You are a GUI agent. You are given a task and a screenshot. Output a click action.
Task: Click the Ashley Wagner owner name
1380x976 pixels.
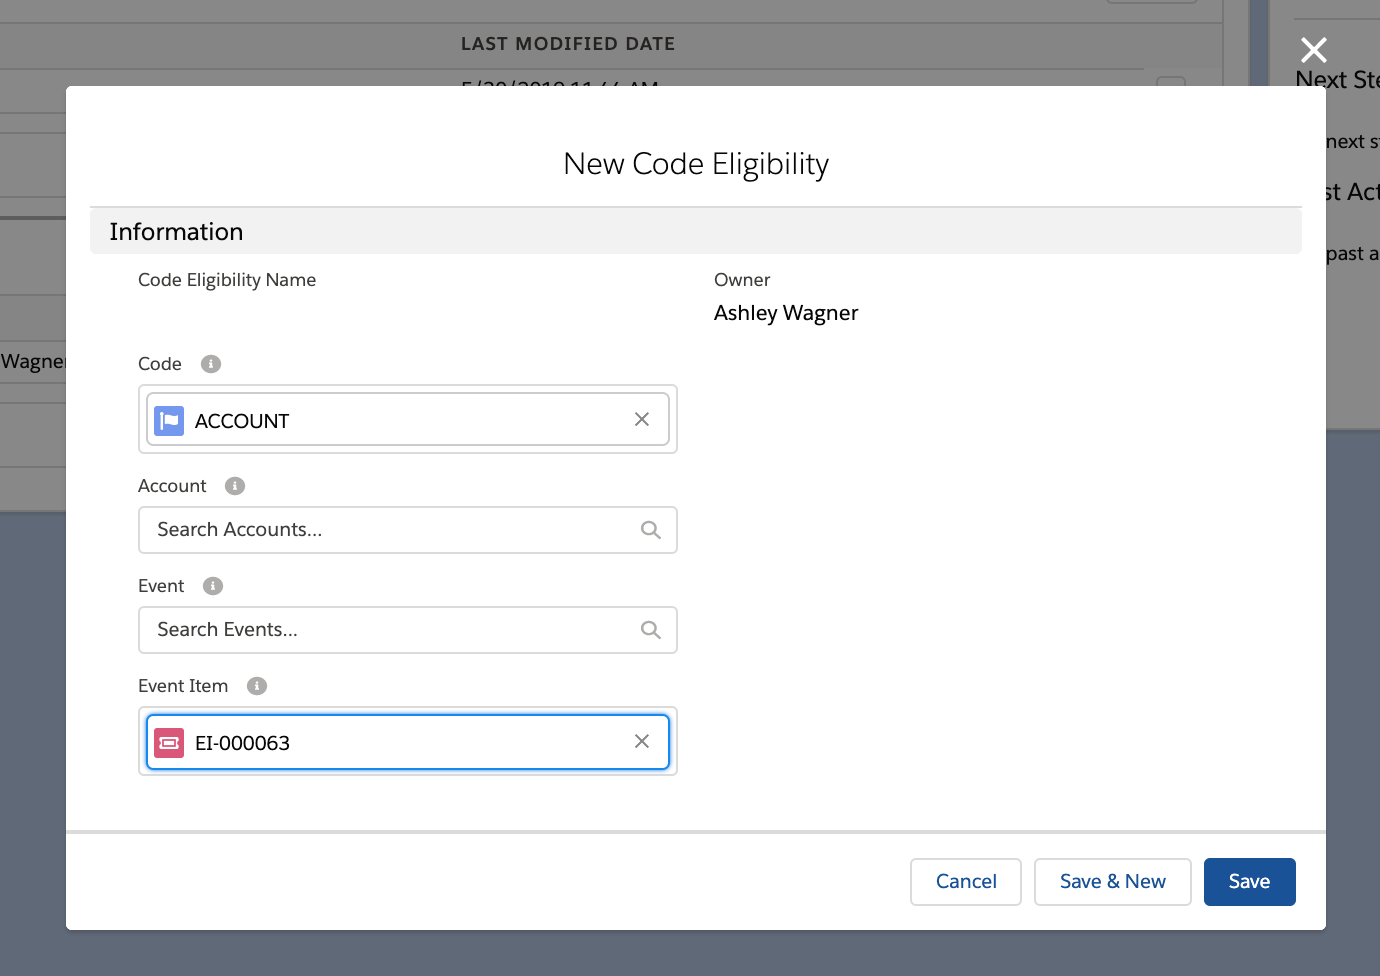786,313
